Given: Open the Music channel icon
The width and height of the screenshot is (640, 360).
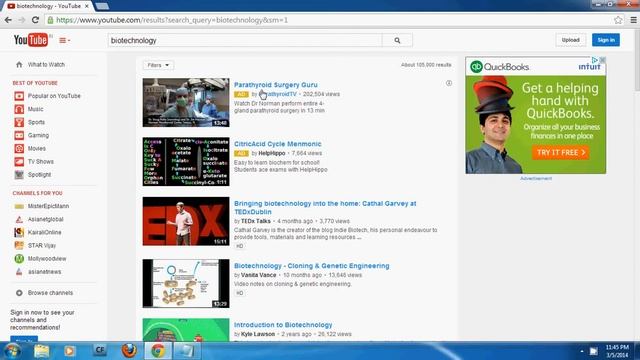Looking at the screenshot, I should [x=19, y=109].
